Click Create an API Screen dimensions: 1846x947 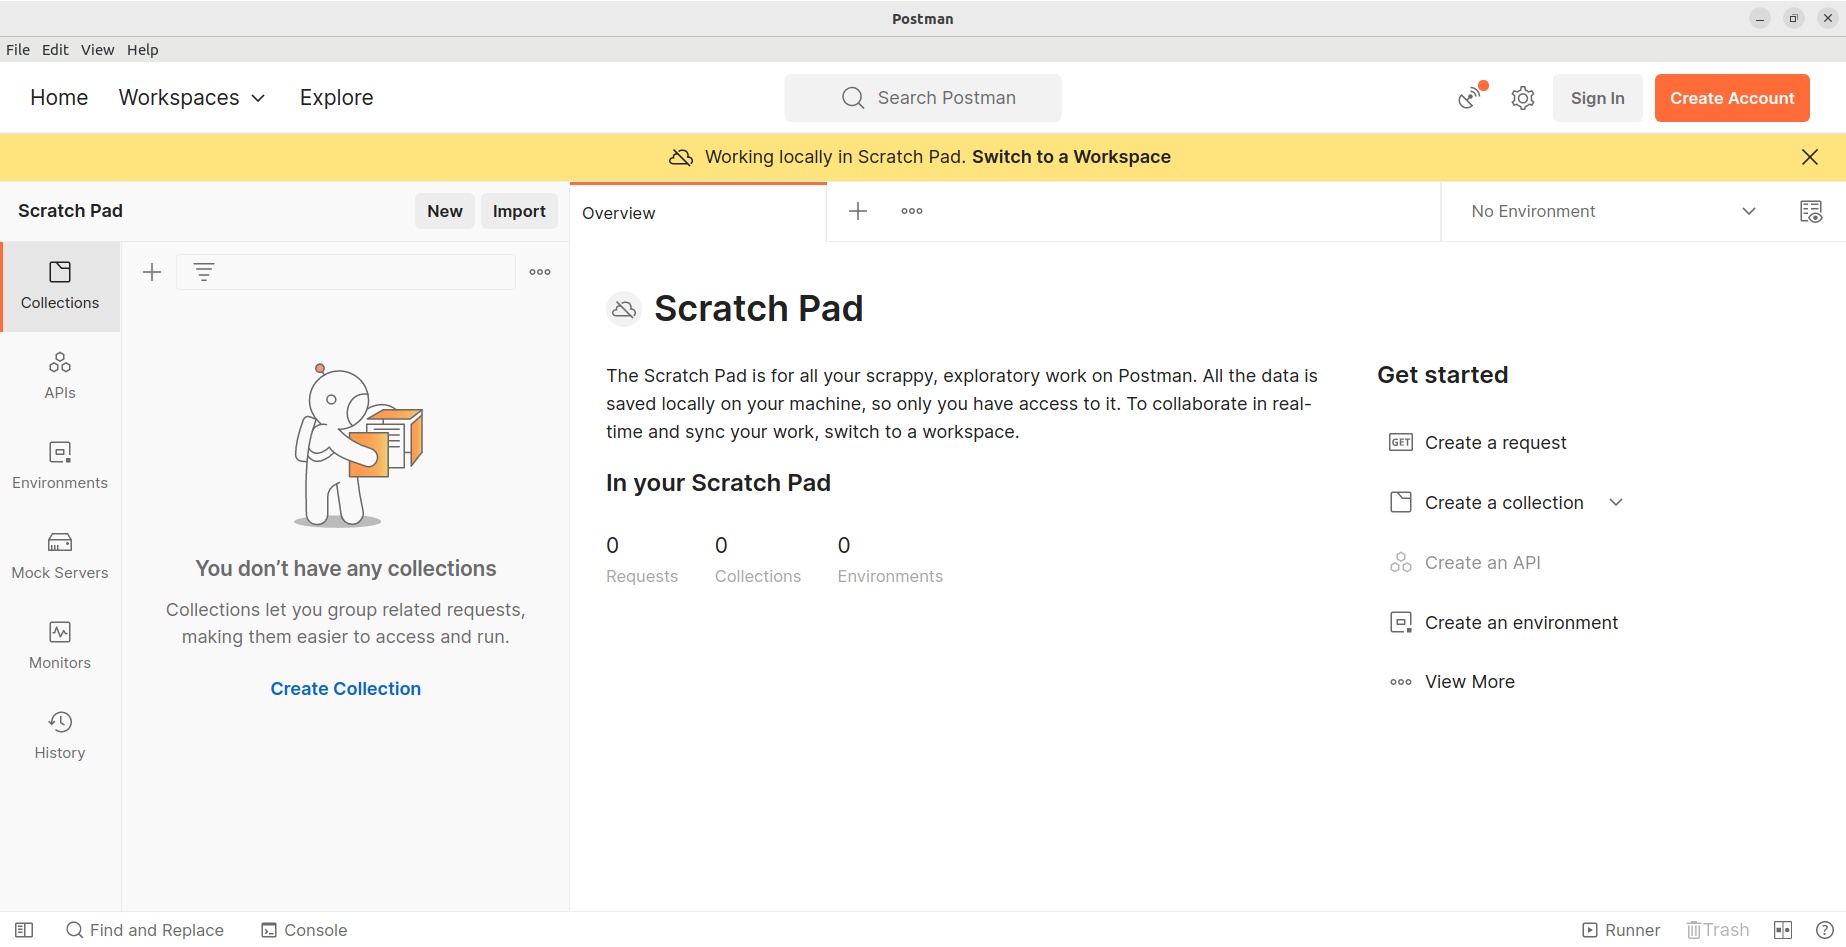(1482, 562)
